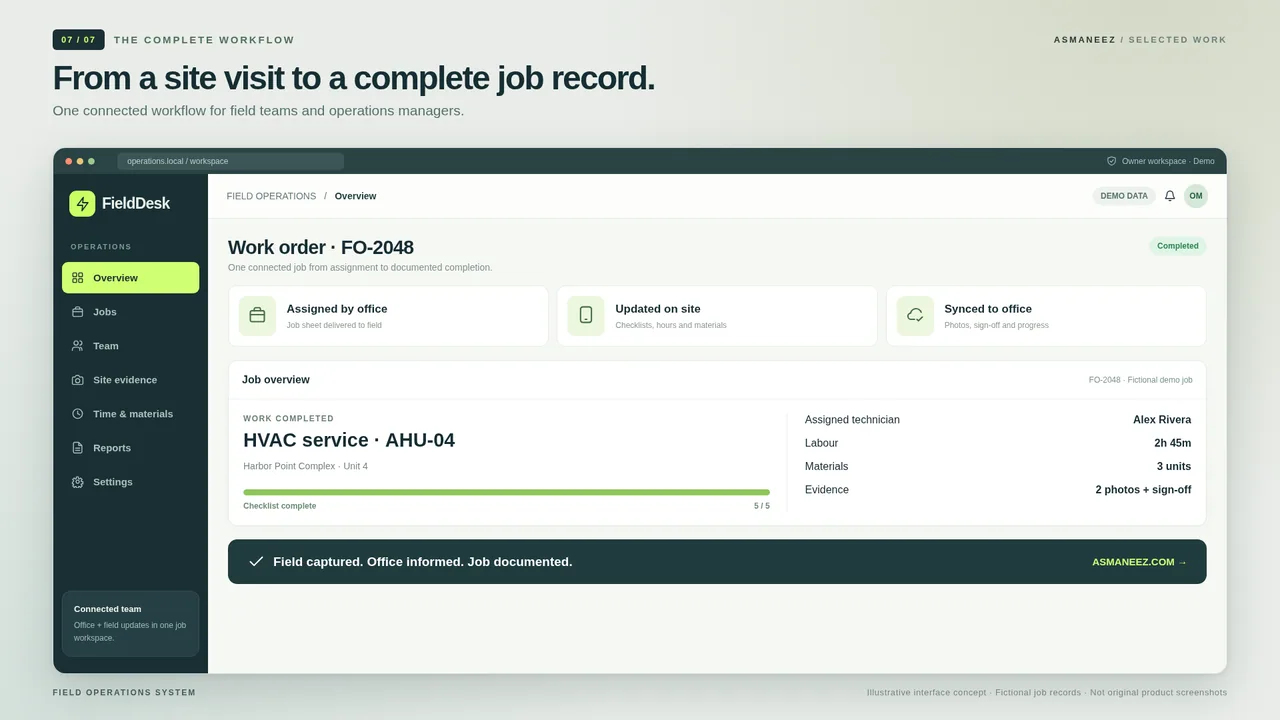Click the DEMO DATA badge
This screenshot has height=720, width=1280.
coord(1124,196)
